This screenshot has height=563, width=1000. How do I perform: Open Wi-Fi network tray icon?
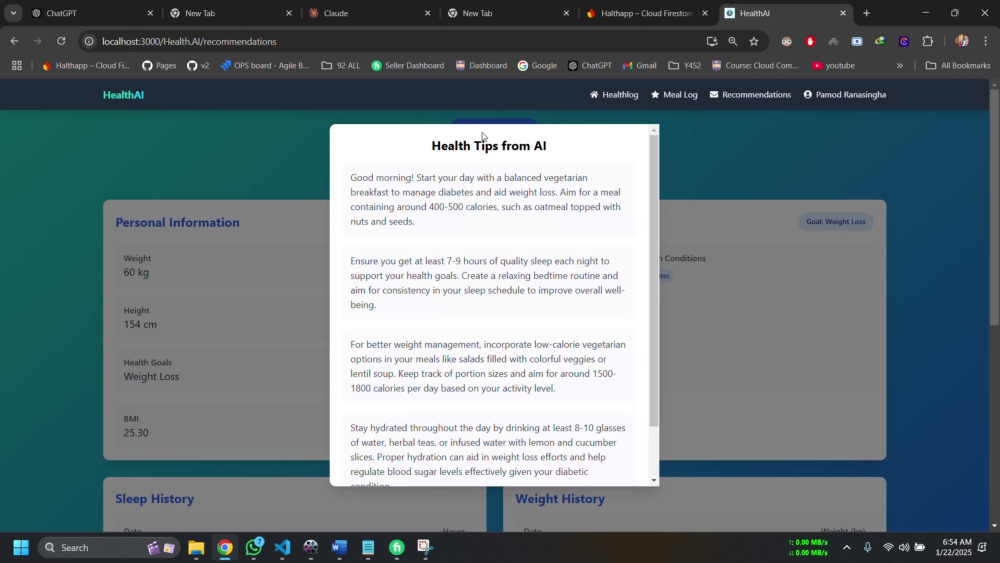[x=888, y=547]
